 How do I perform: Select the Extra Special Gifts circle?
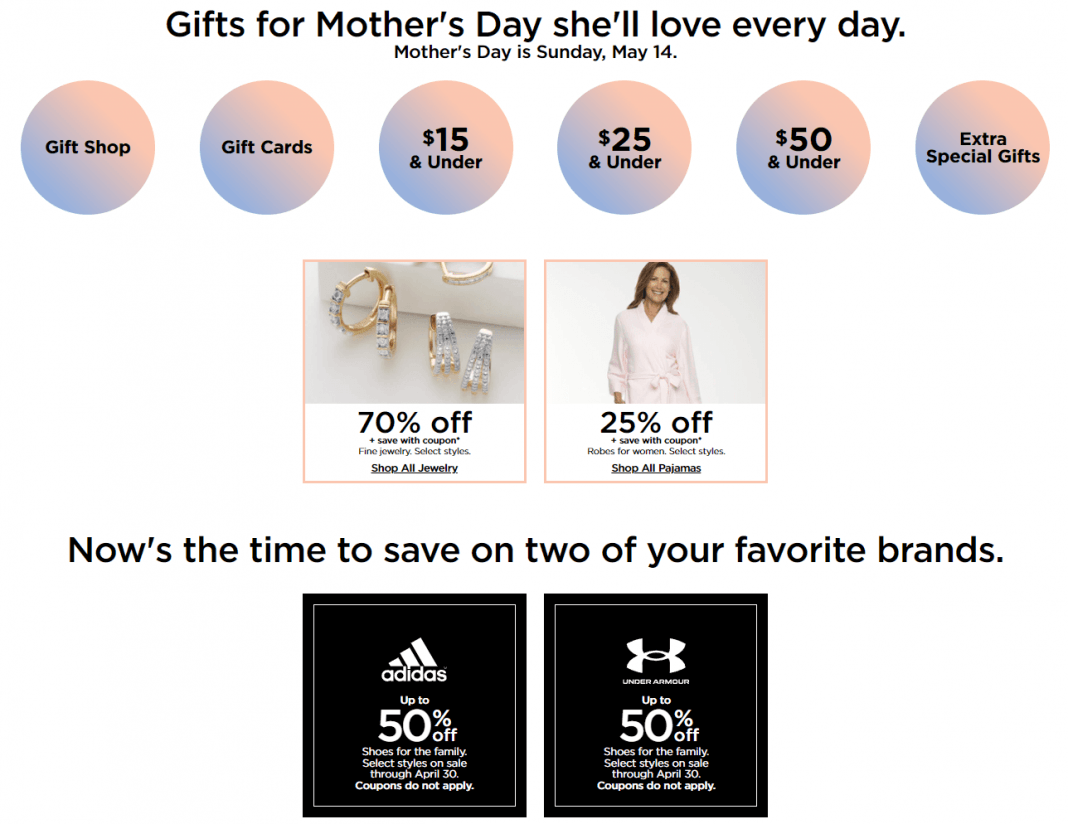pos(982,147)
